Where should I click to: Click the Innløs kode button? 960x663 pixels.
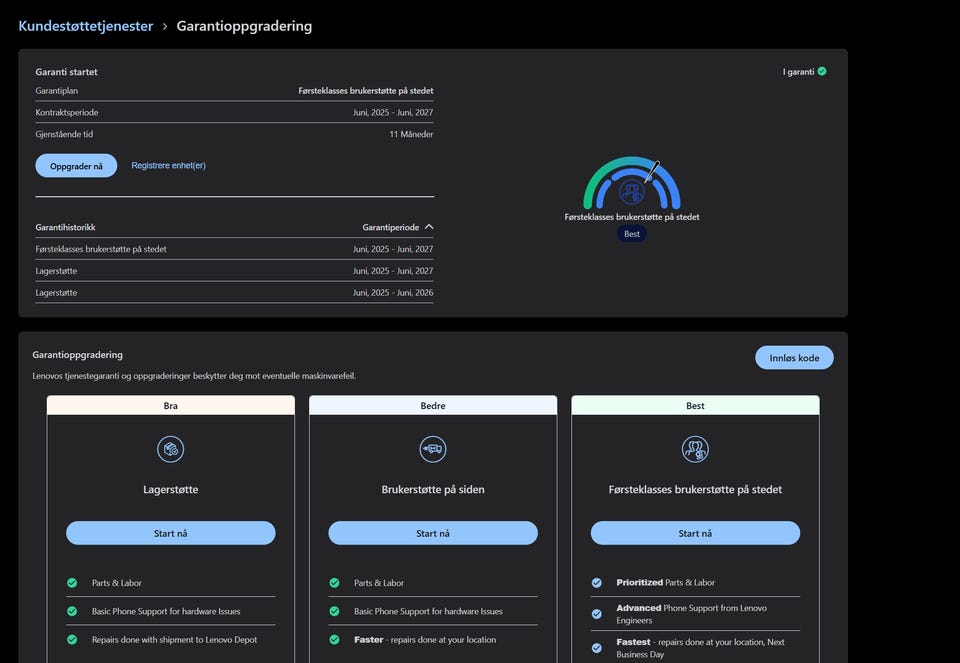click(794, 358)
